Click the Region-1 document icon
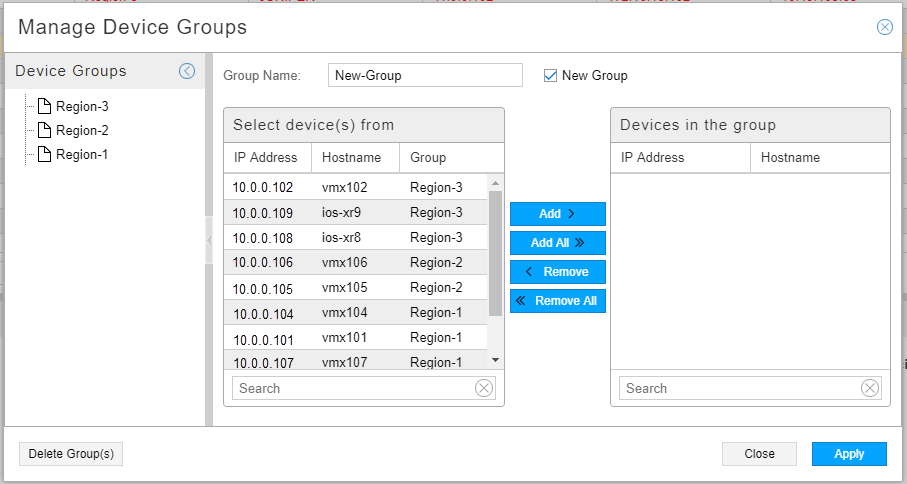The image size is (907, 484). (x=44, y=154)
